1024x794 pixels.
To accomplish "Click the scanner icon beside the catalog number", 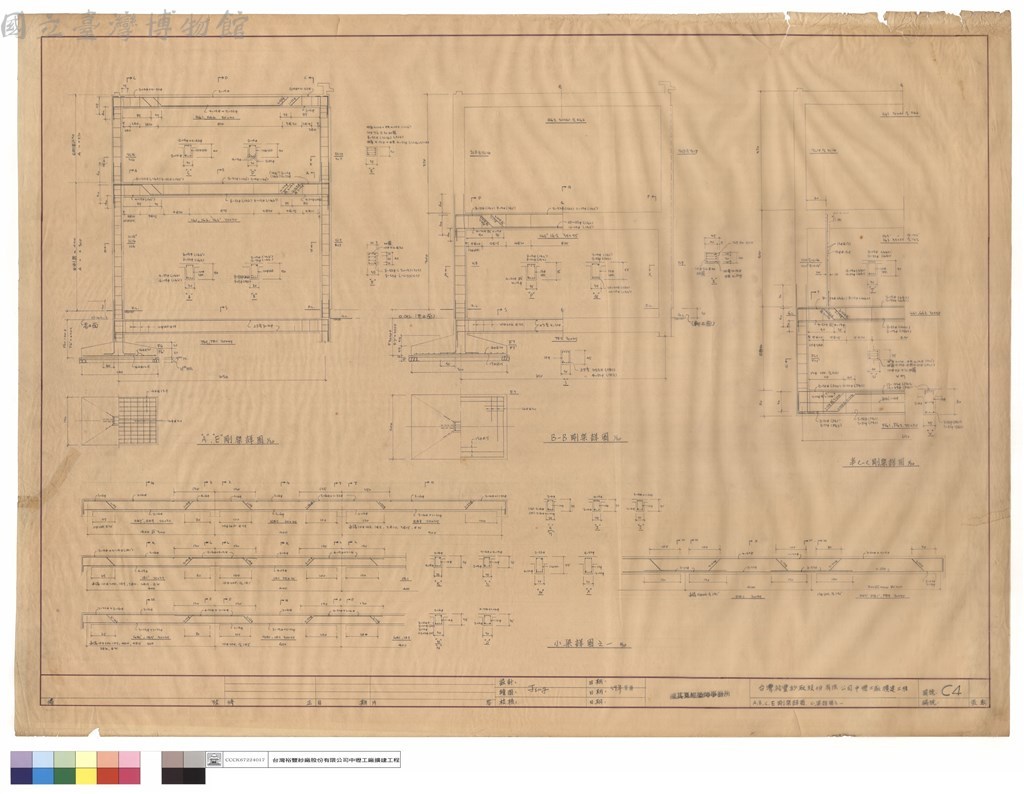I will [214, 759].
